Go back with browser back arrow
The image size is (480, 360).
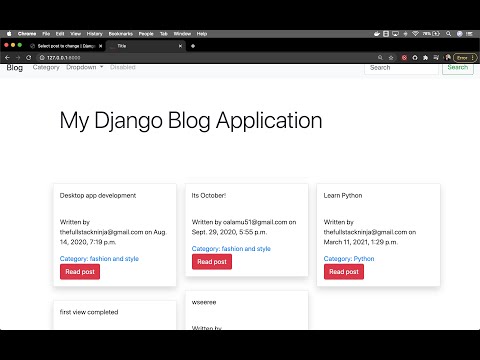click(x=7, y=58)
